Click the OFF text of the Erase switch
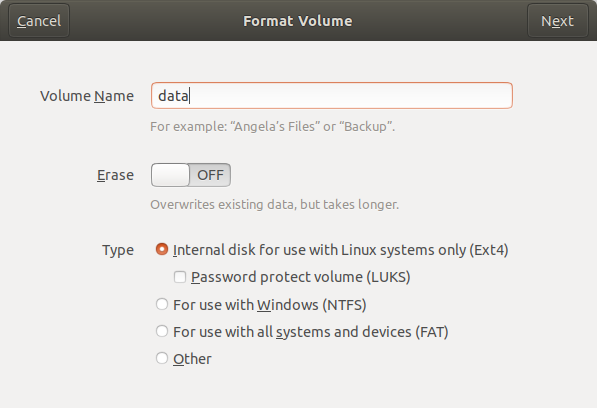 coord(210,175)
